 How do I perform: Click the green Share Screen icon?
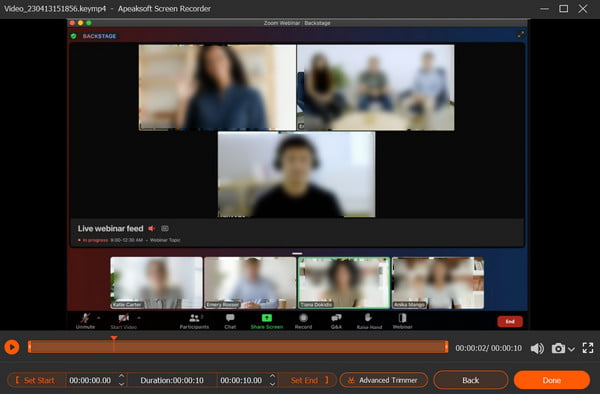tap(267, 318)
